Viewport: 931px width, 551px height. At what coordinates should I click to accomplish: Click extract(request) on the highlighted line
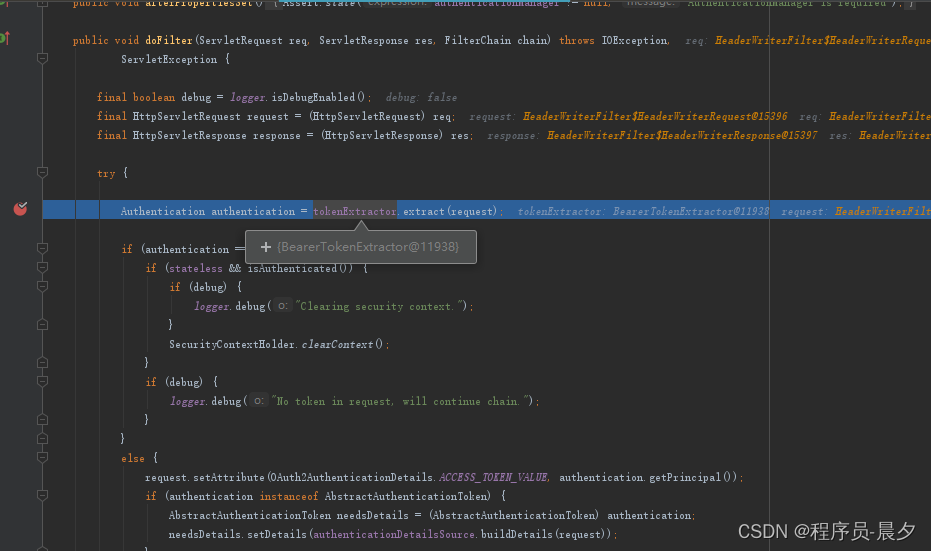click(x=449, y=211)
